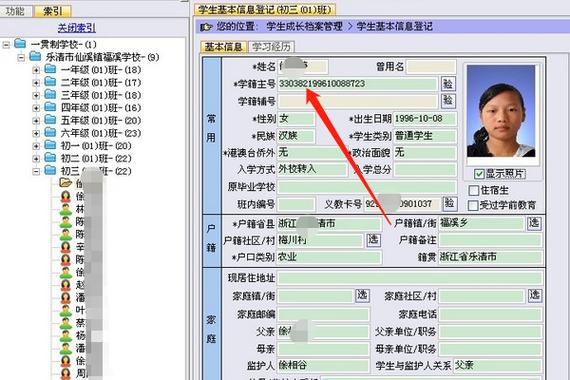570x380 pixels.
Task: Click the 现居住地址 field
Action: point(410,278)
